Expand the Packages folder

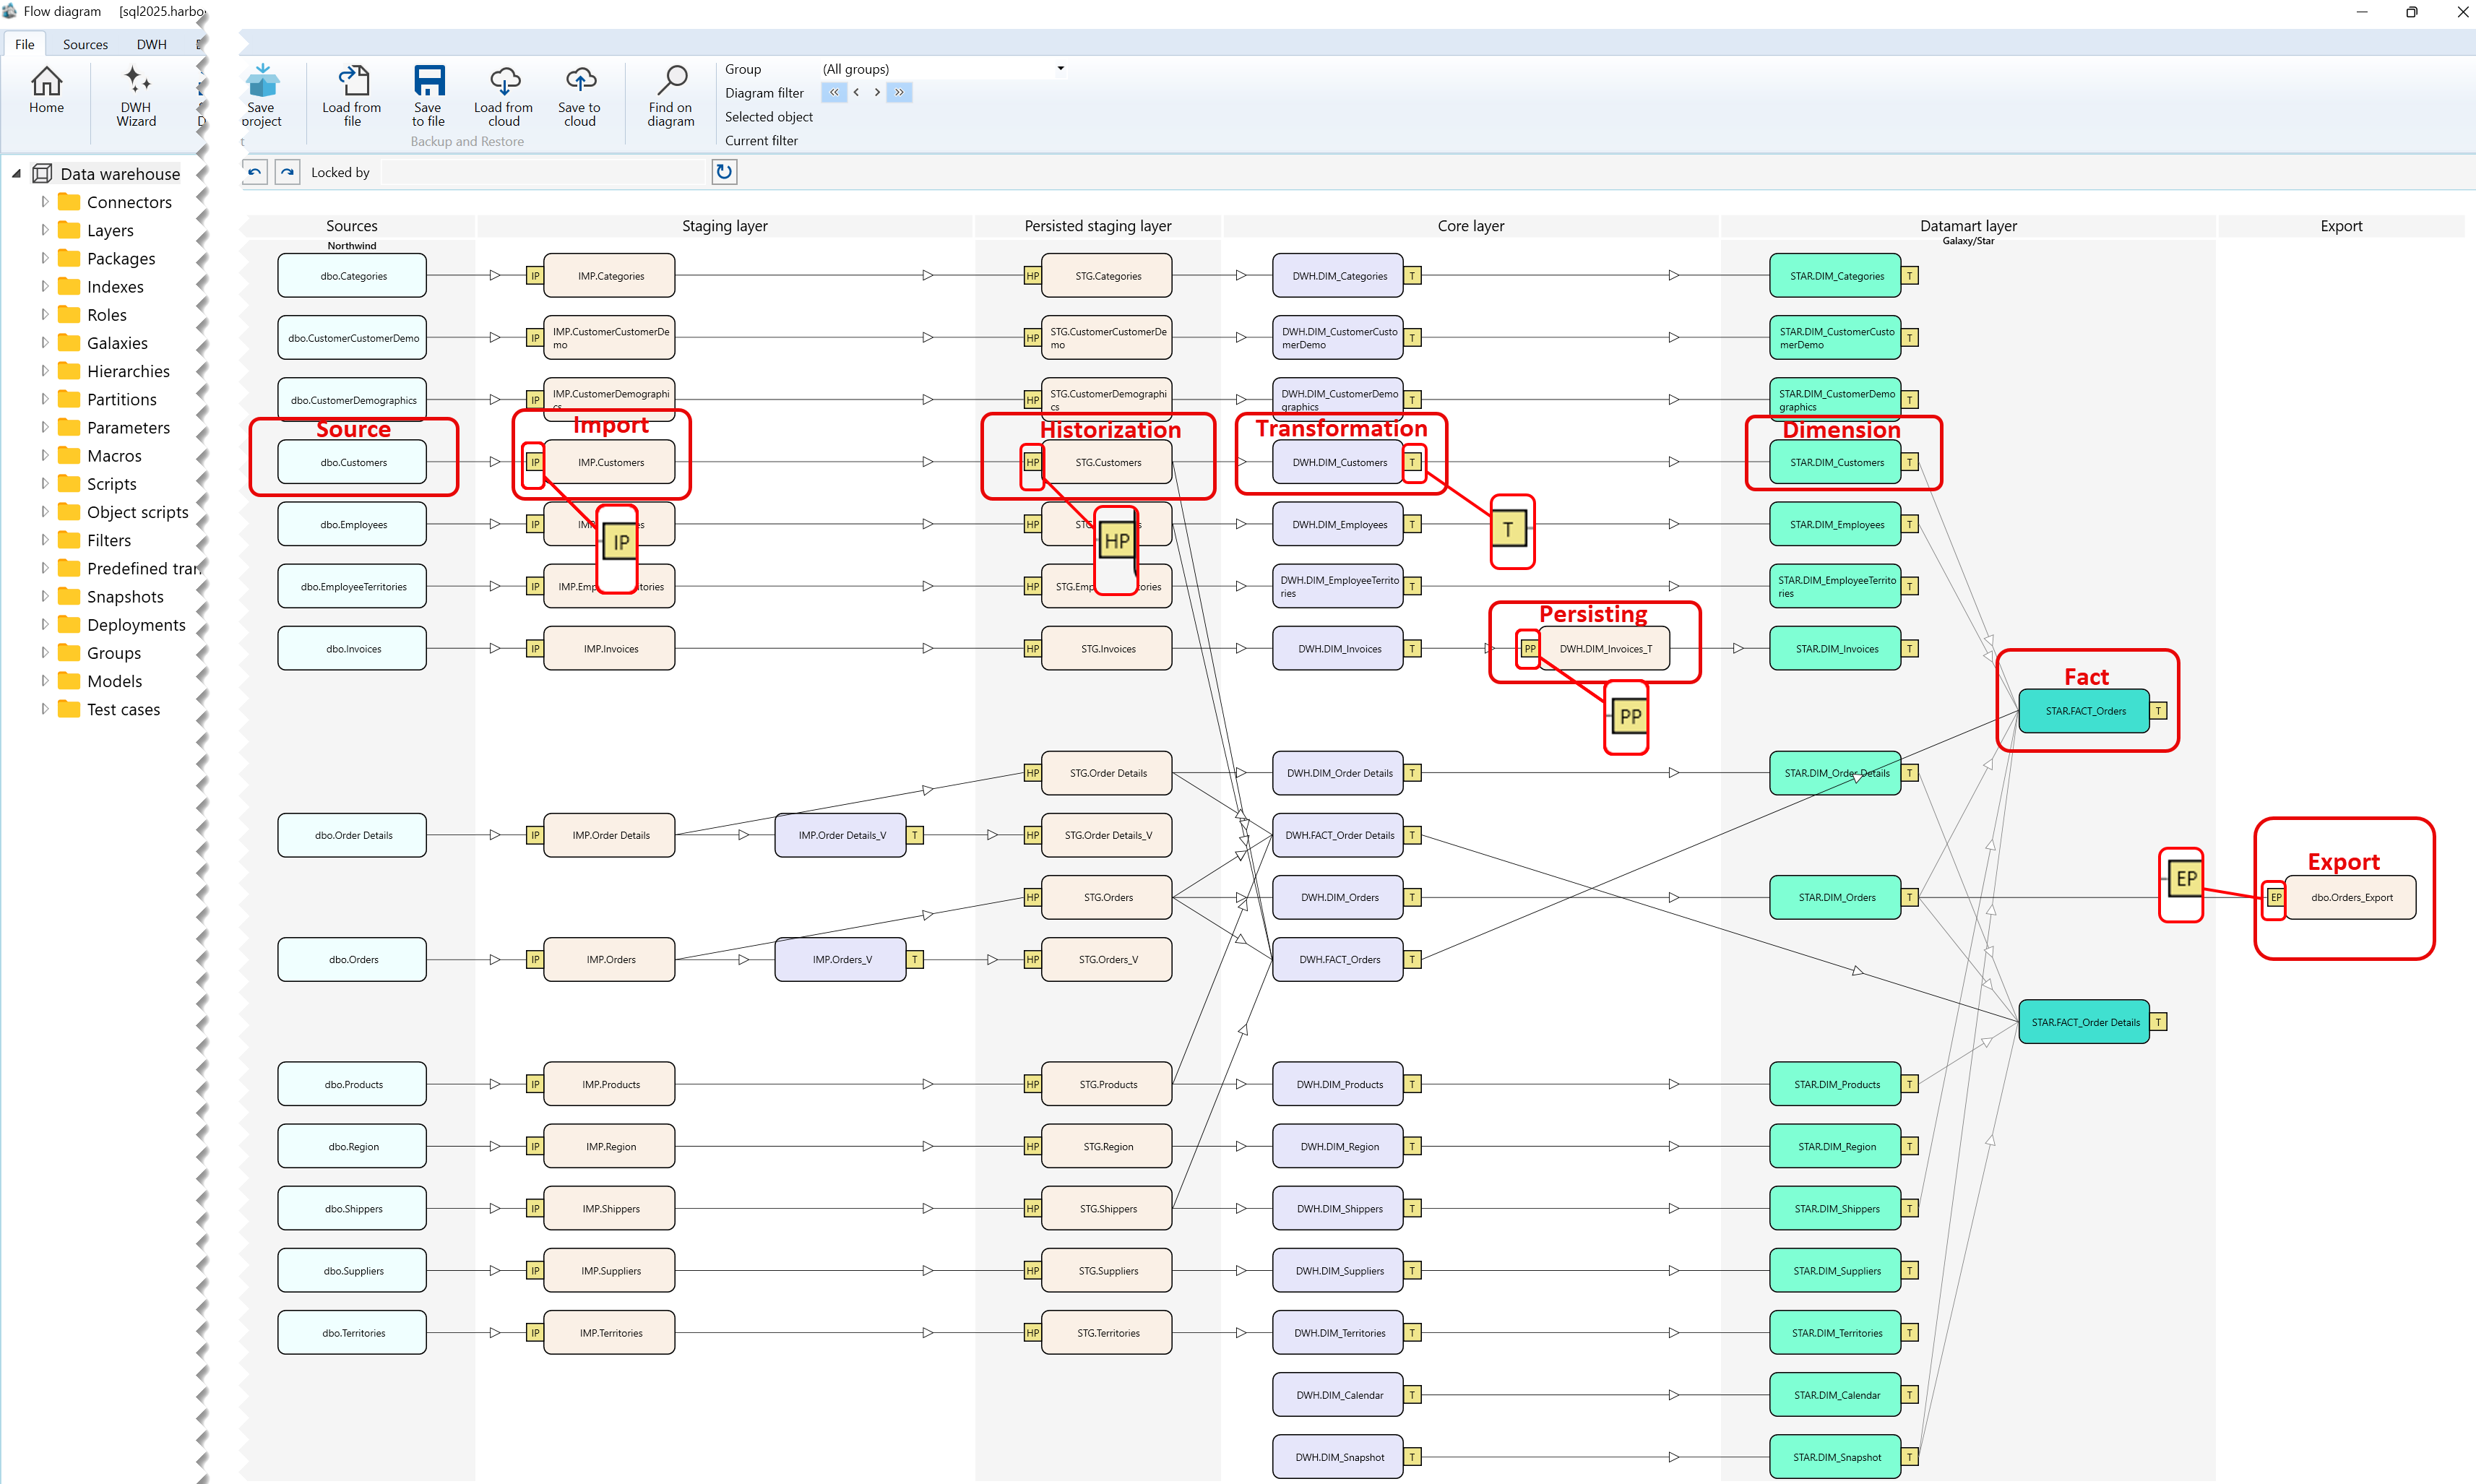point(44,258)
